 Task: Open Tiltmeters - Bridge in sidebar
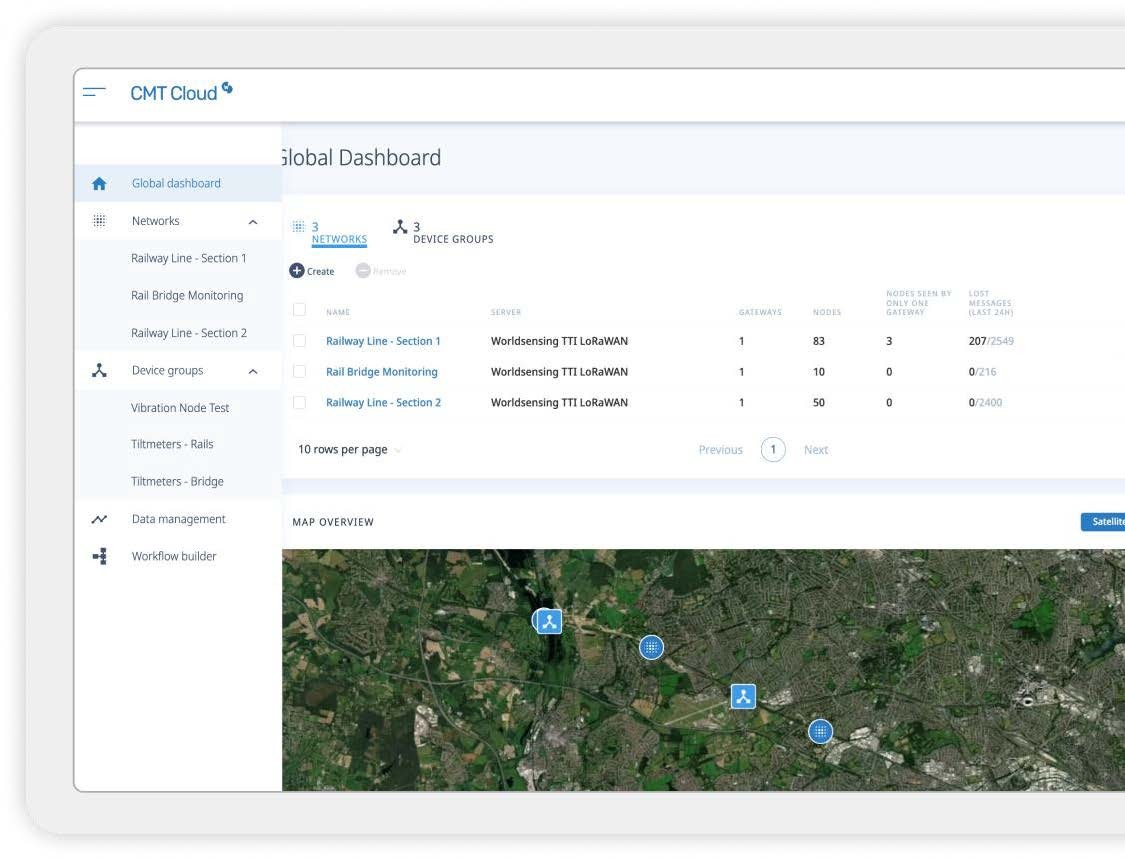coord(177,482)
